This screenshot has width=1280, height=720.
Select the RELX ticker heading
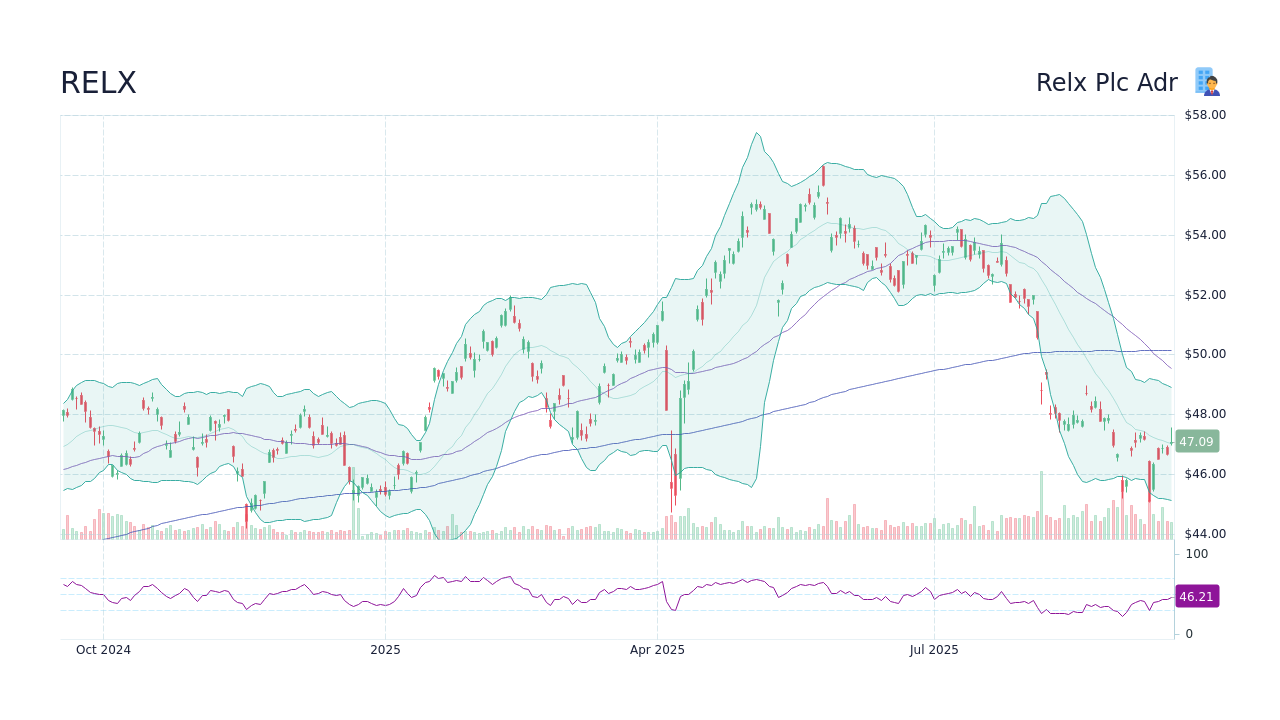pyautogui.click(x=98, y=83)
